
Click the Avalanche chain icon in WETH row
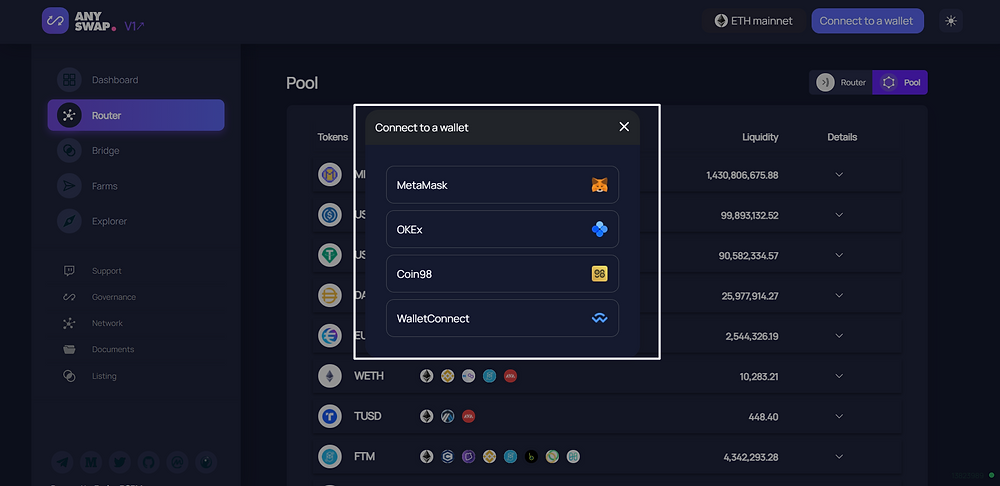click(x=510, y=376)
